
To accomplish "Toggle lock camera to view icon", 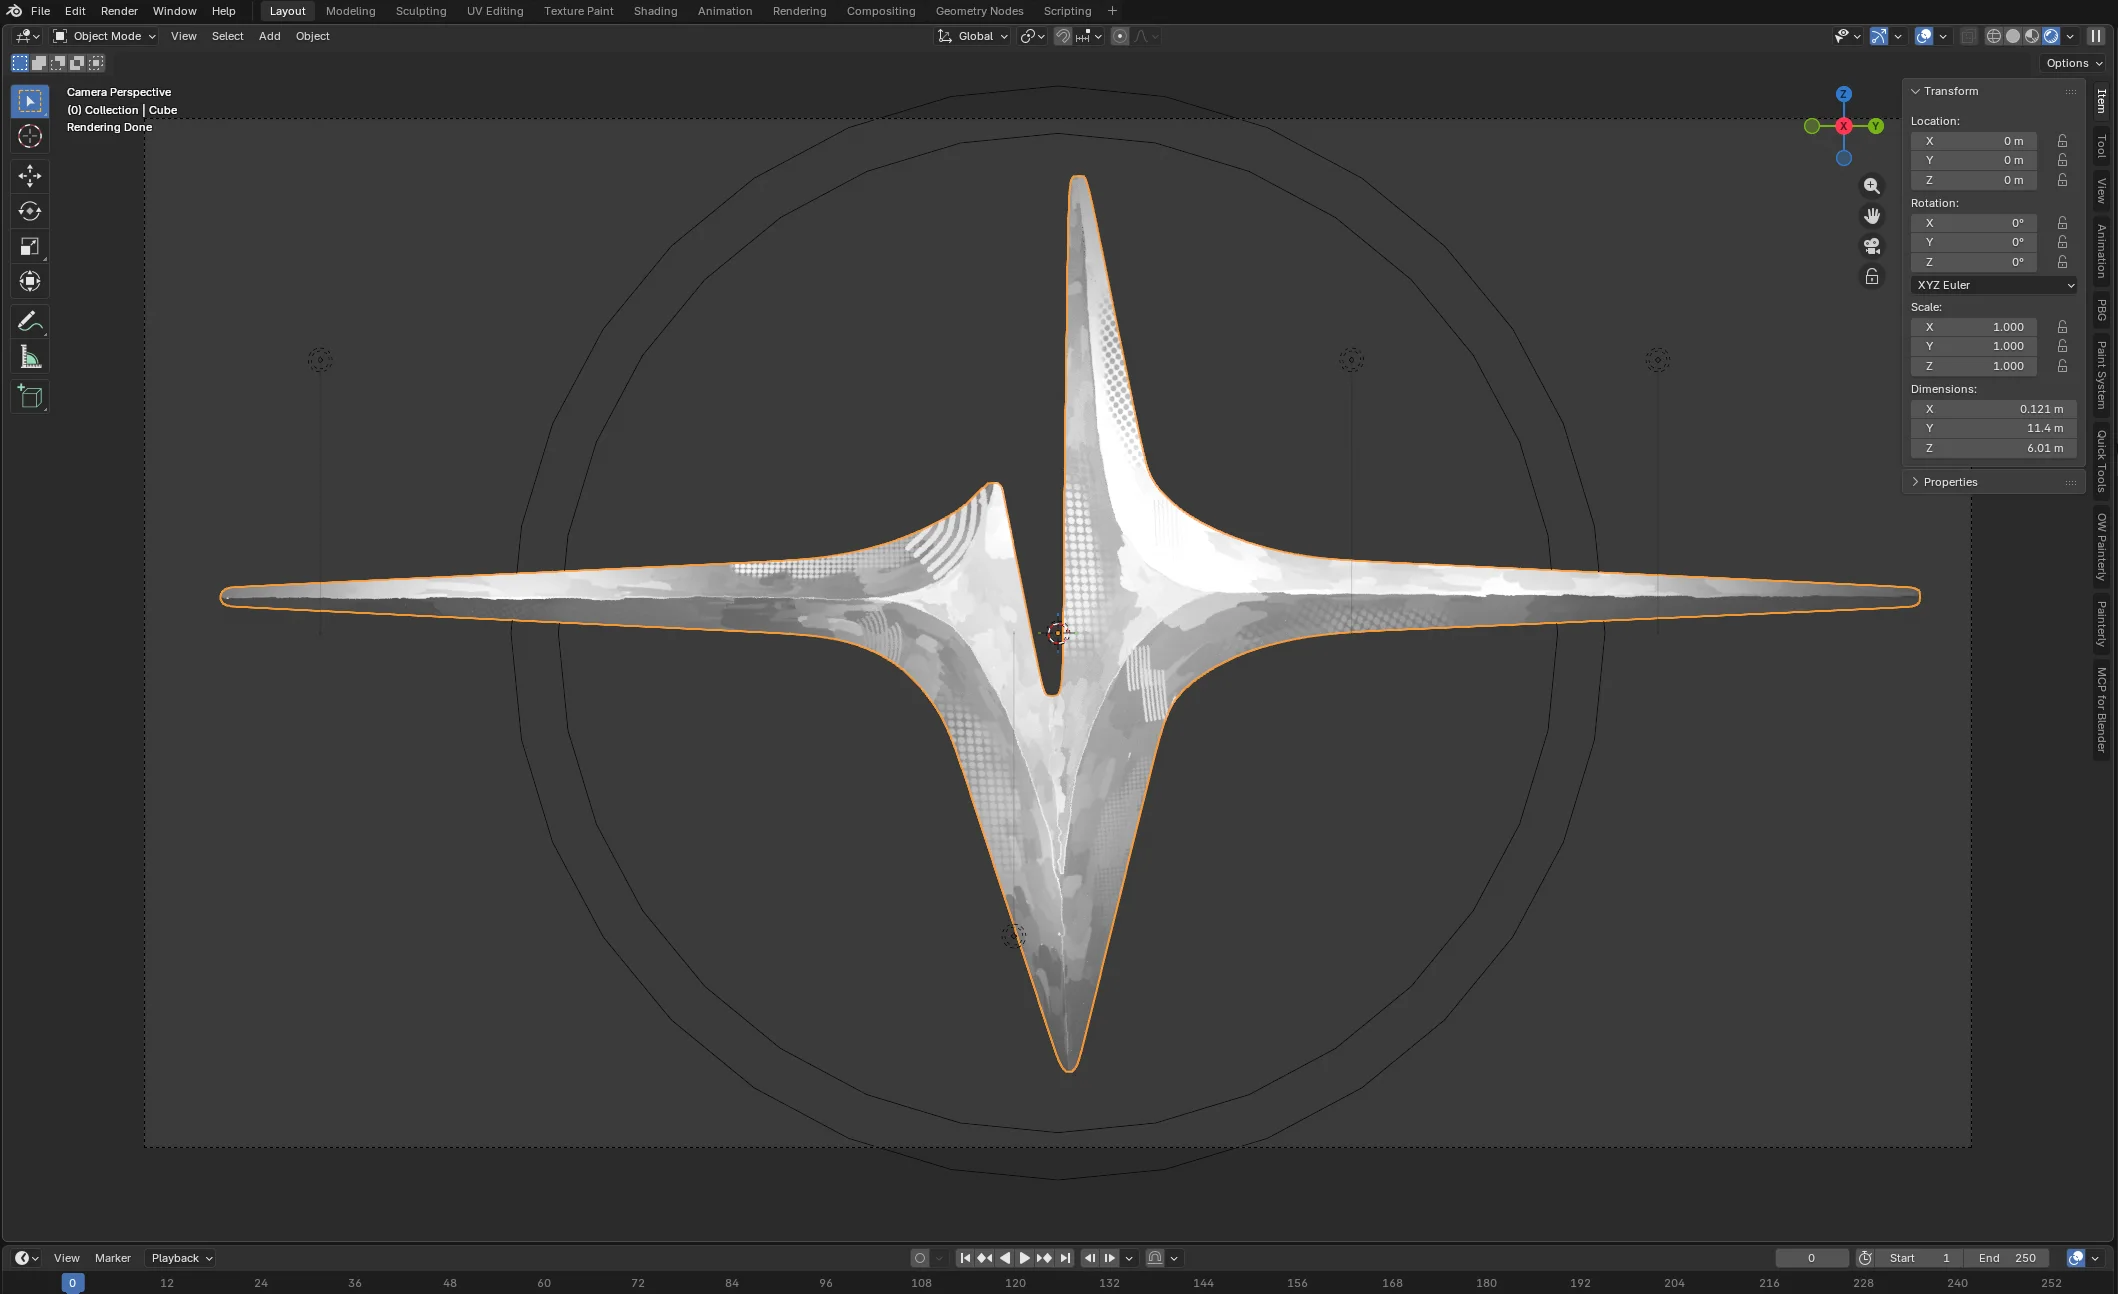I will [x=1872, y=277].
